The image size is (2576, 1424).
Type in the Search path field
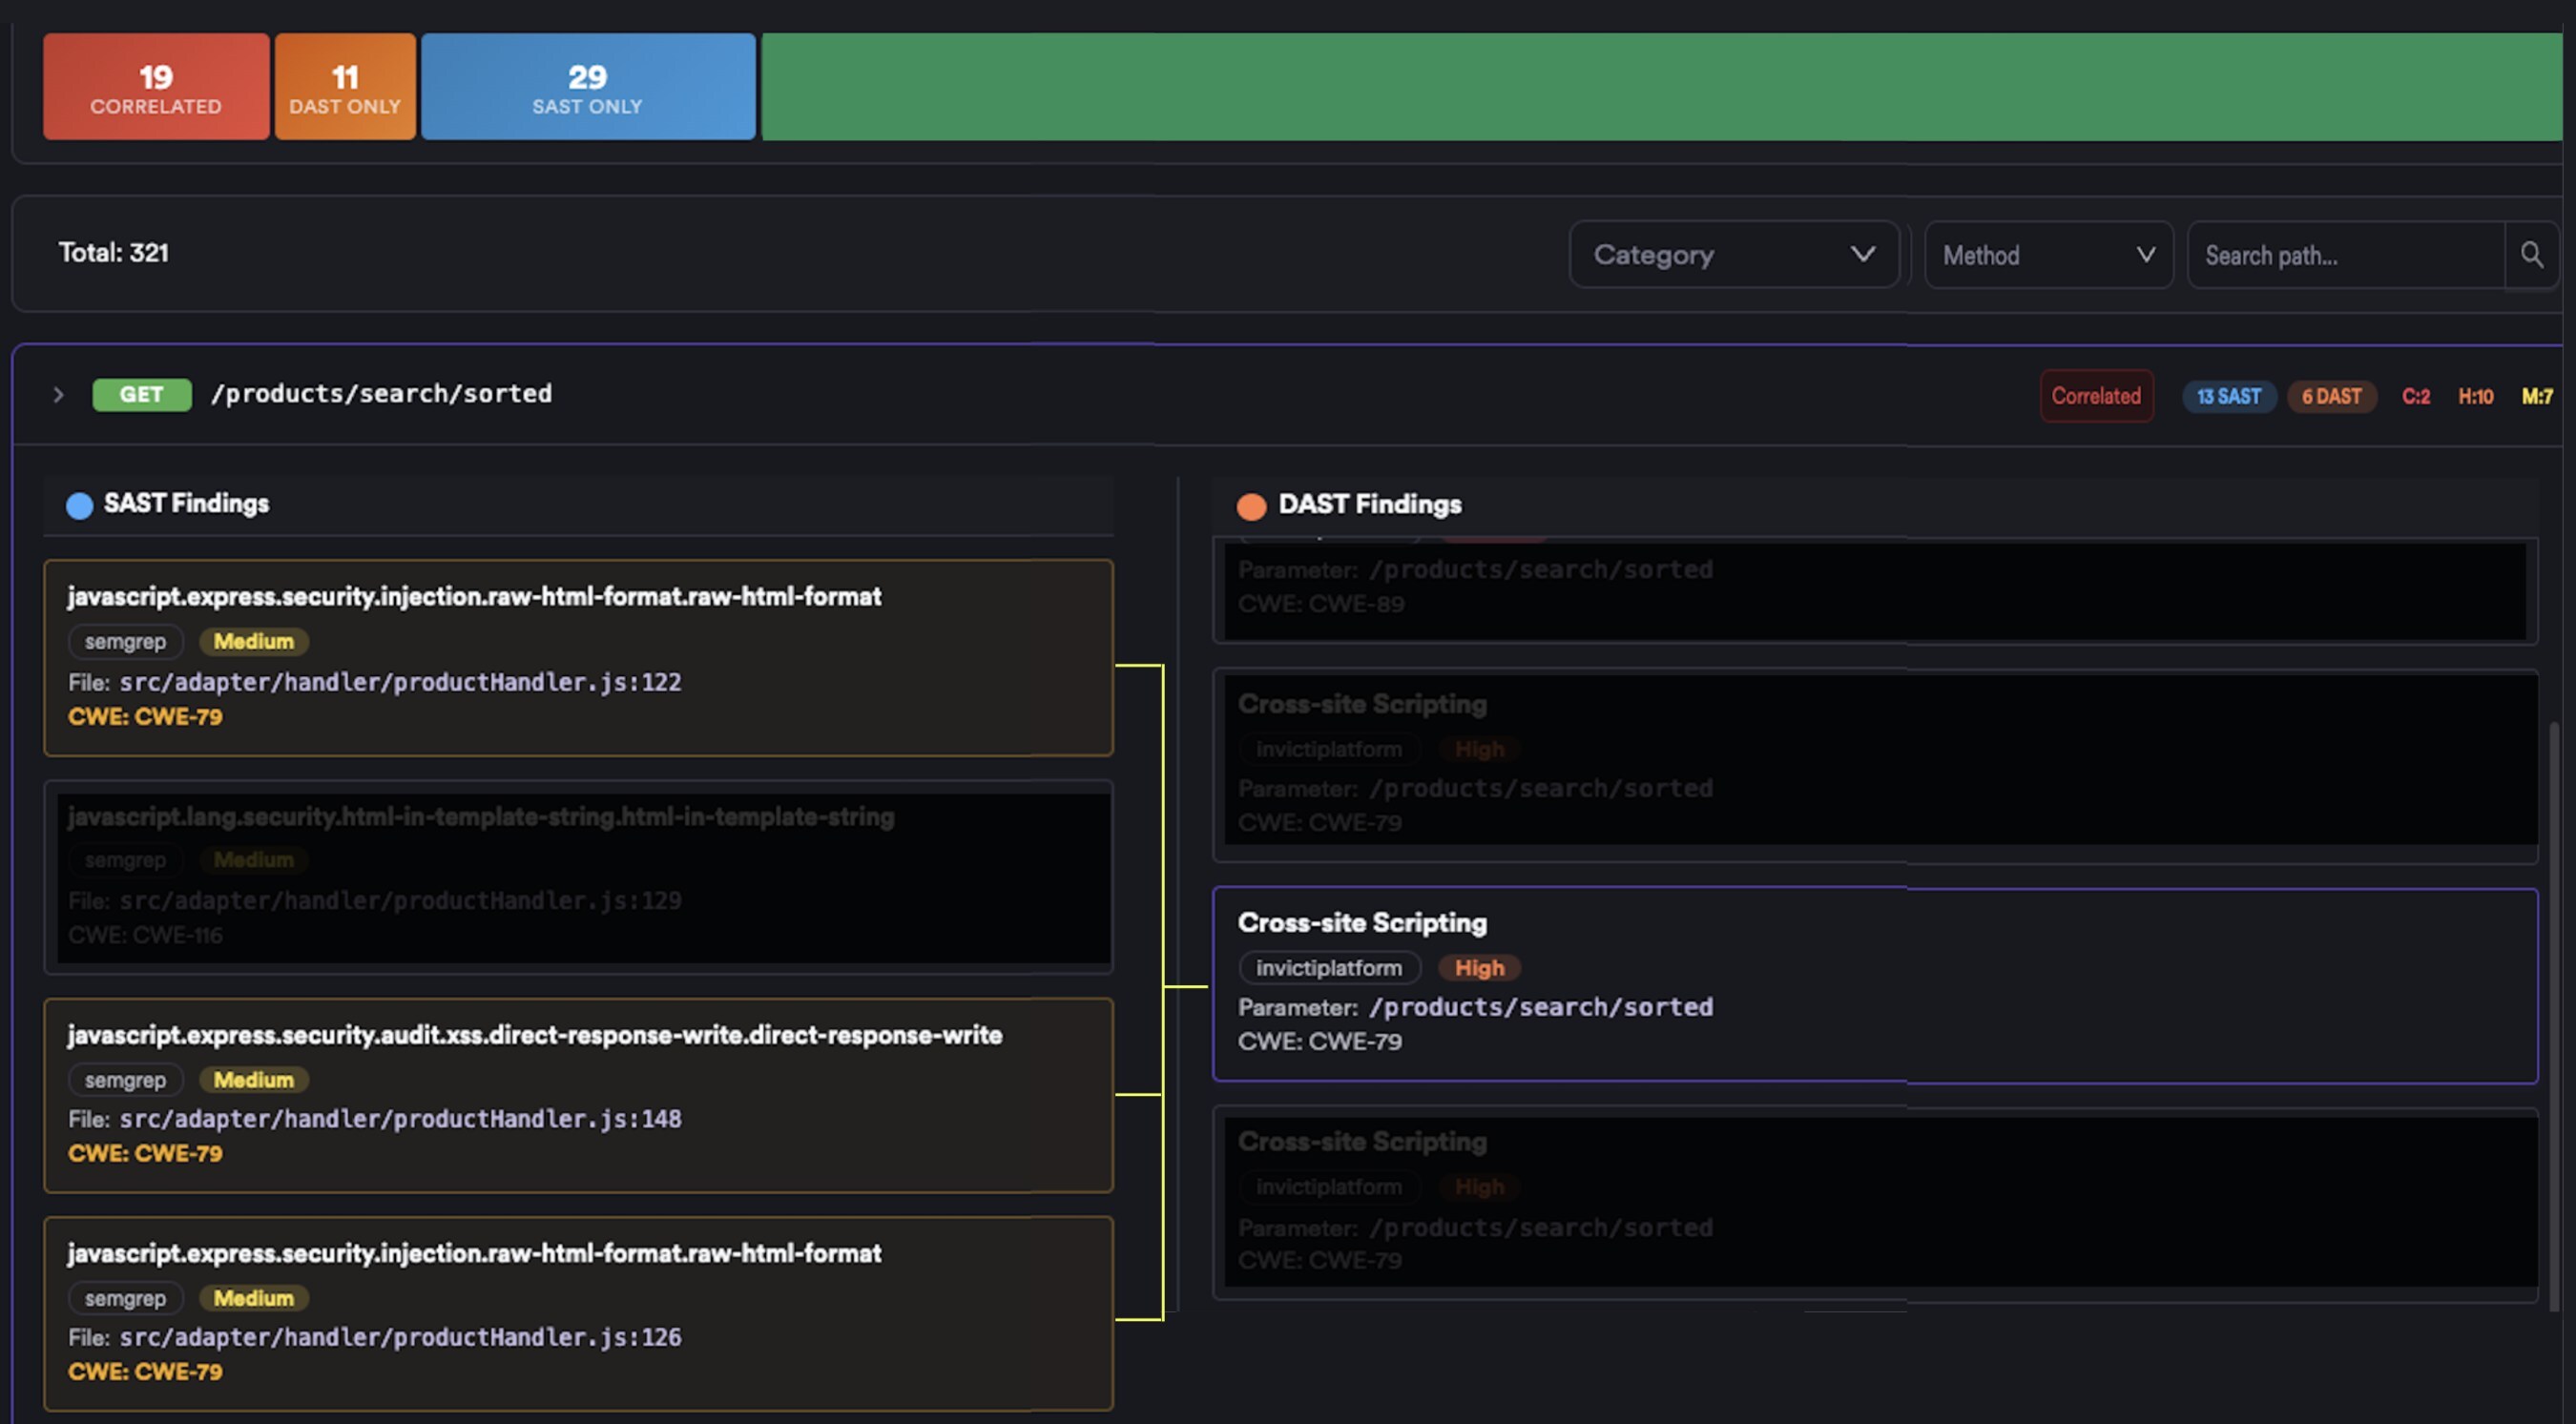(x=2345, y=256)
